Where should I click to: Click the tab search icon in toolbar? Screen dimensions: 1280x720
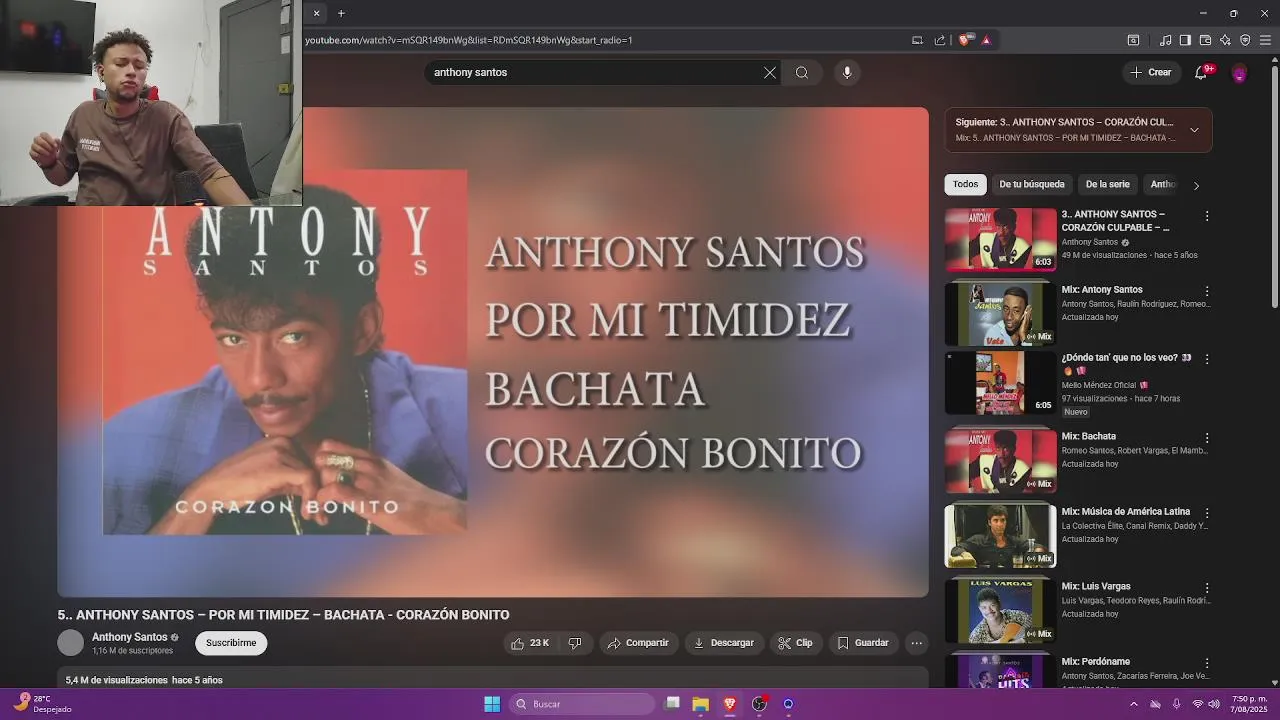point(1133,40)
